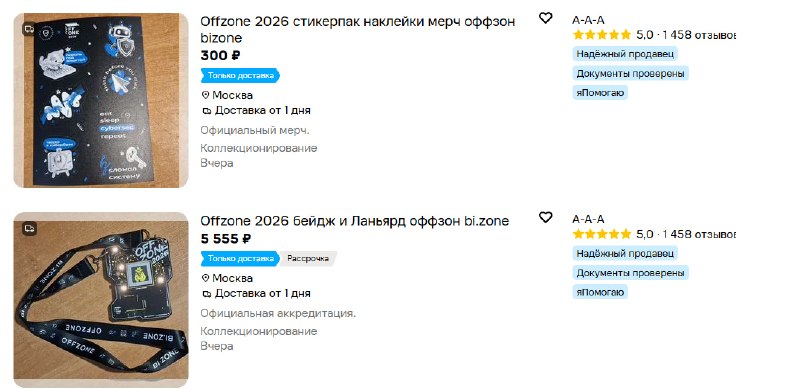
Task: Favorite the Offzone stickerpack listing with heart icon
Action: [545, 18]
